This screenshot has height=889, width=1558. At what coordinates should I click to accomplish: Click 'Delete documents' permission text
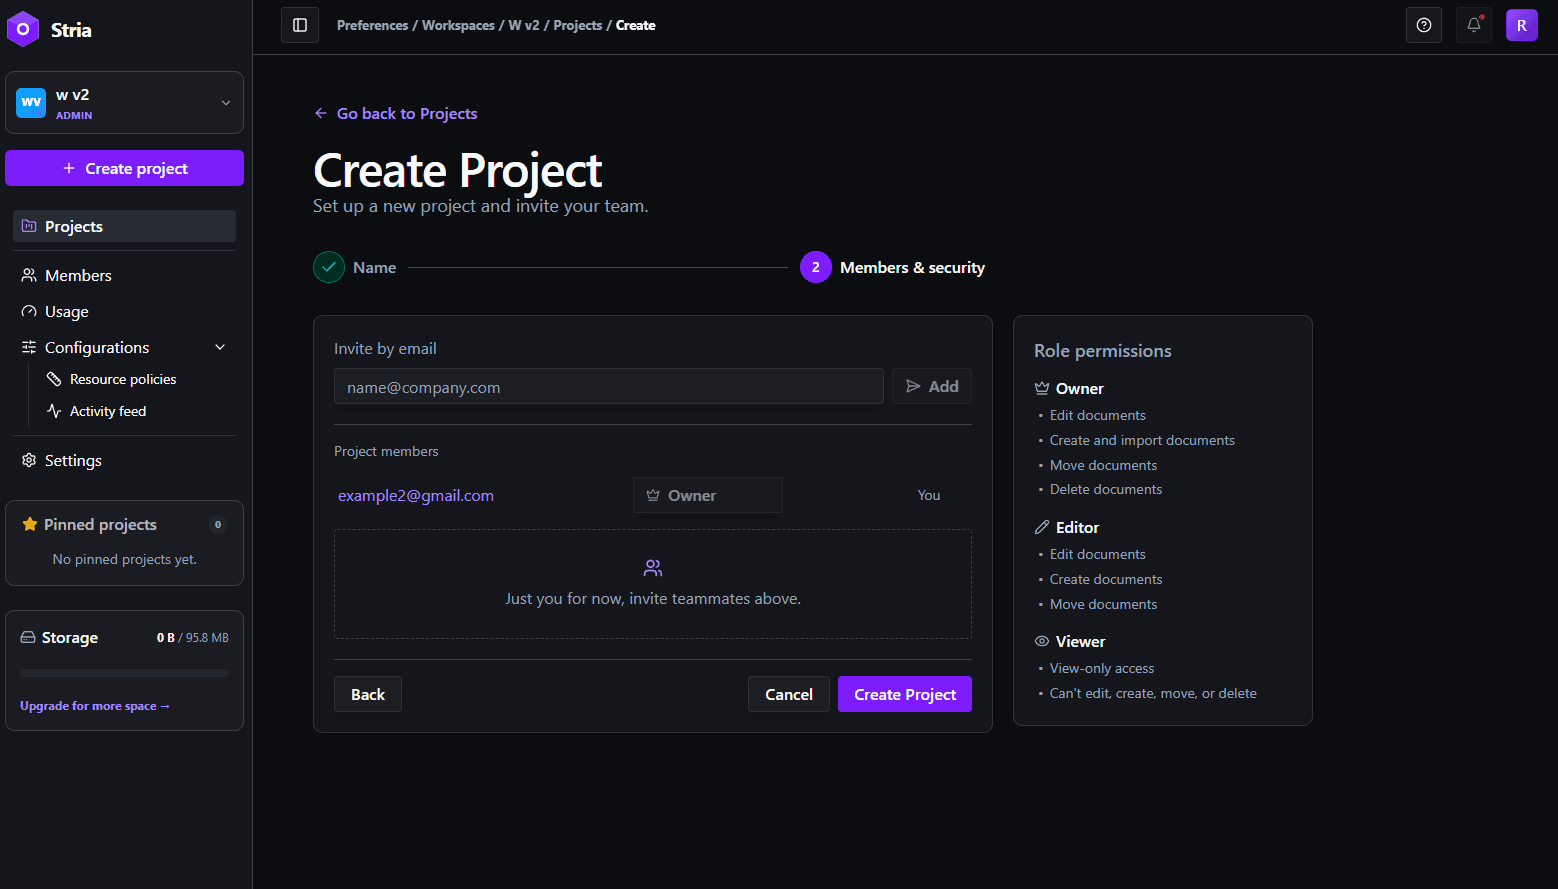tap(1106, 489)
